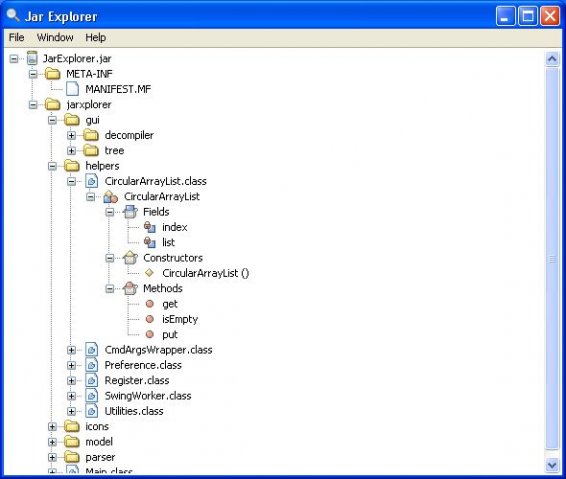Open the File menu
This screenshot has height=479, width=566.
16,38
